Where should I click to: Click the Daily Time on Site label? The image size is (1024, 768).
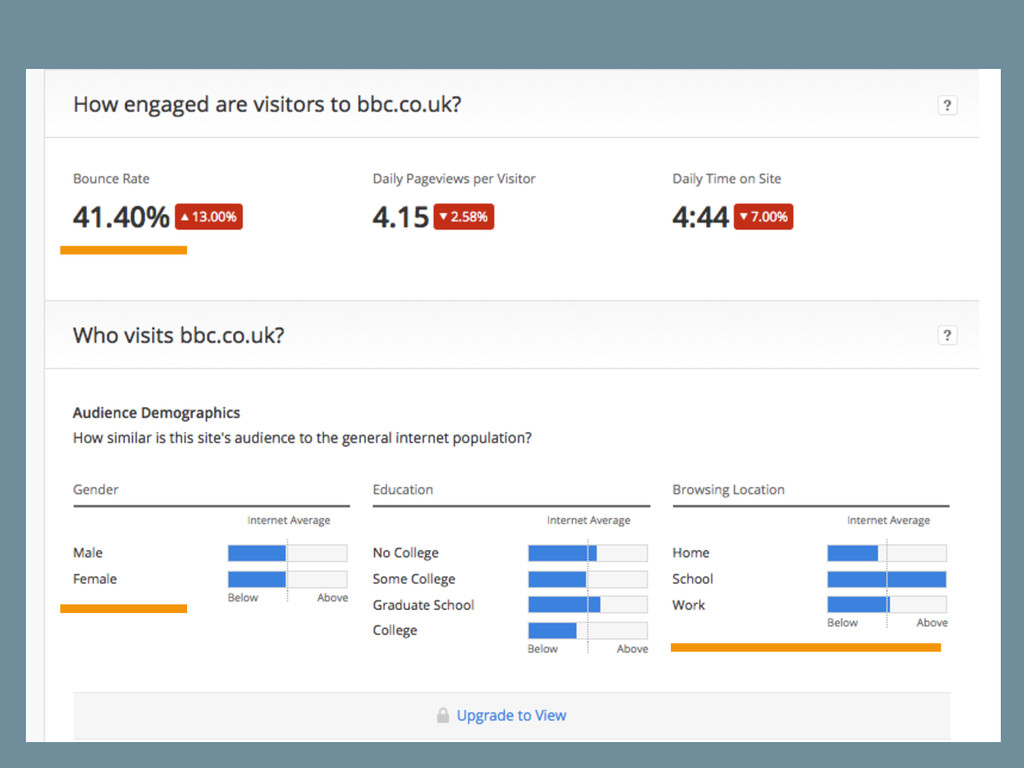[727, 178]
